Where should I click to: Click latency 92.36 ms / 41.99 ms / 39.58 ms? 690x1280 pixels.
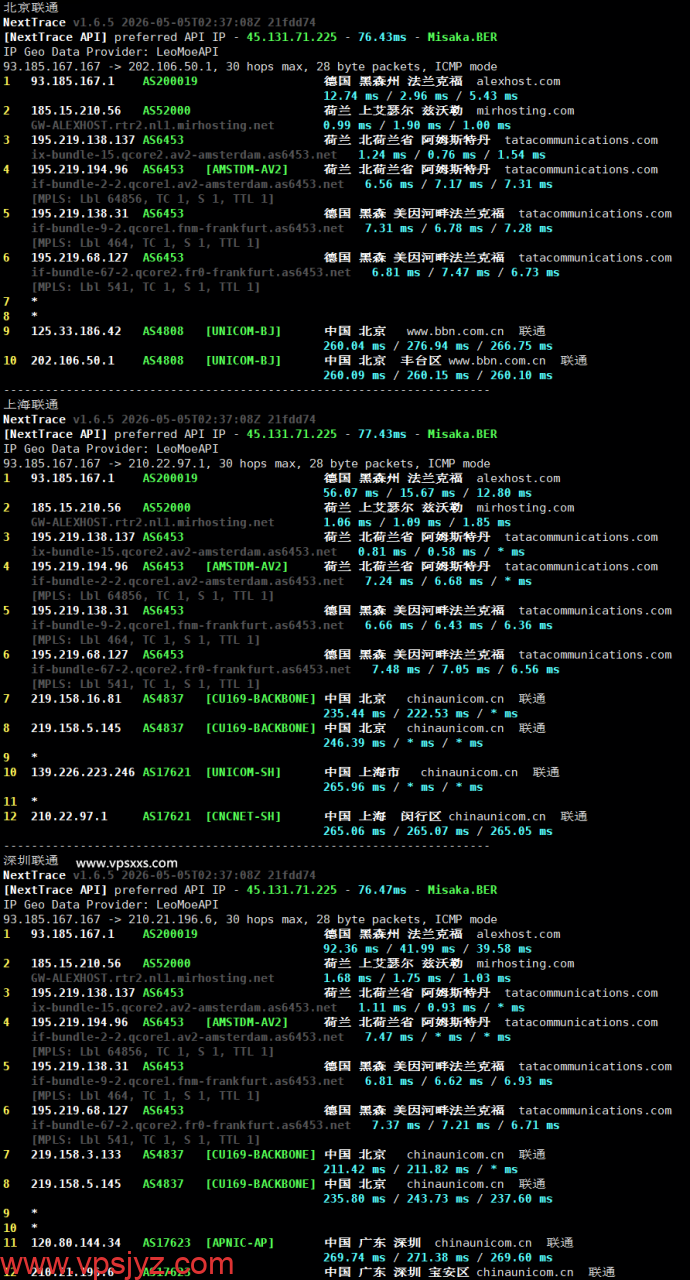coord(428,949)
